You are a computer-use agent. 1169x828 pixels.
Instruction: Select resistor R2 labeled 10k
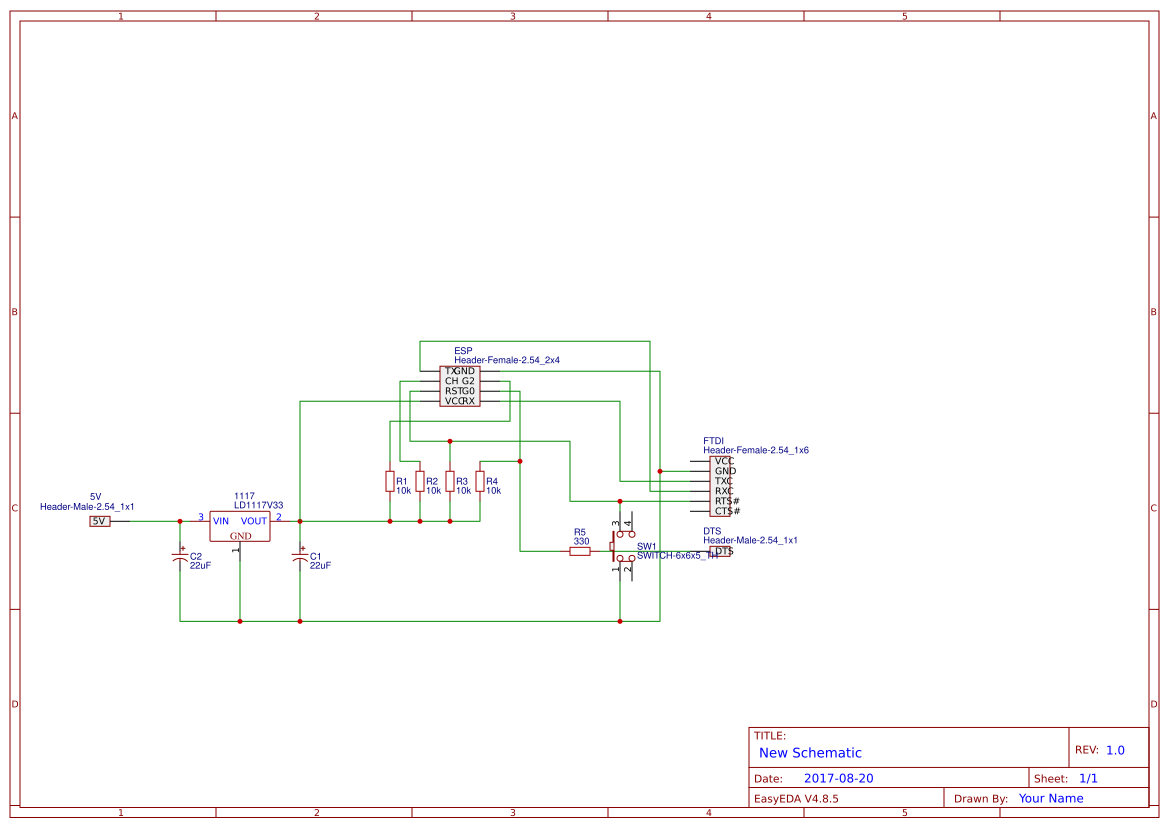click(x=421, y=483)
